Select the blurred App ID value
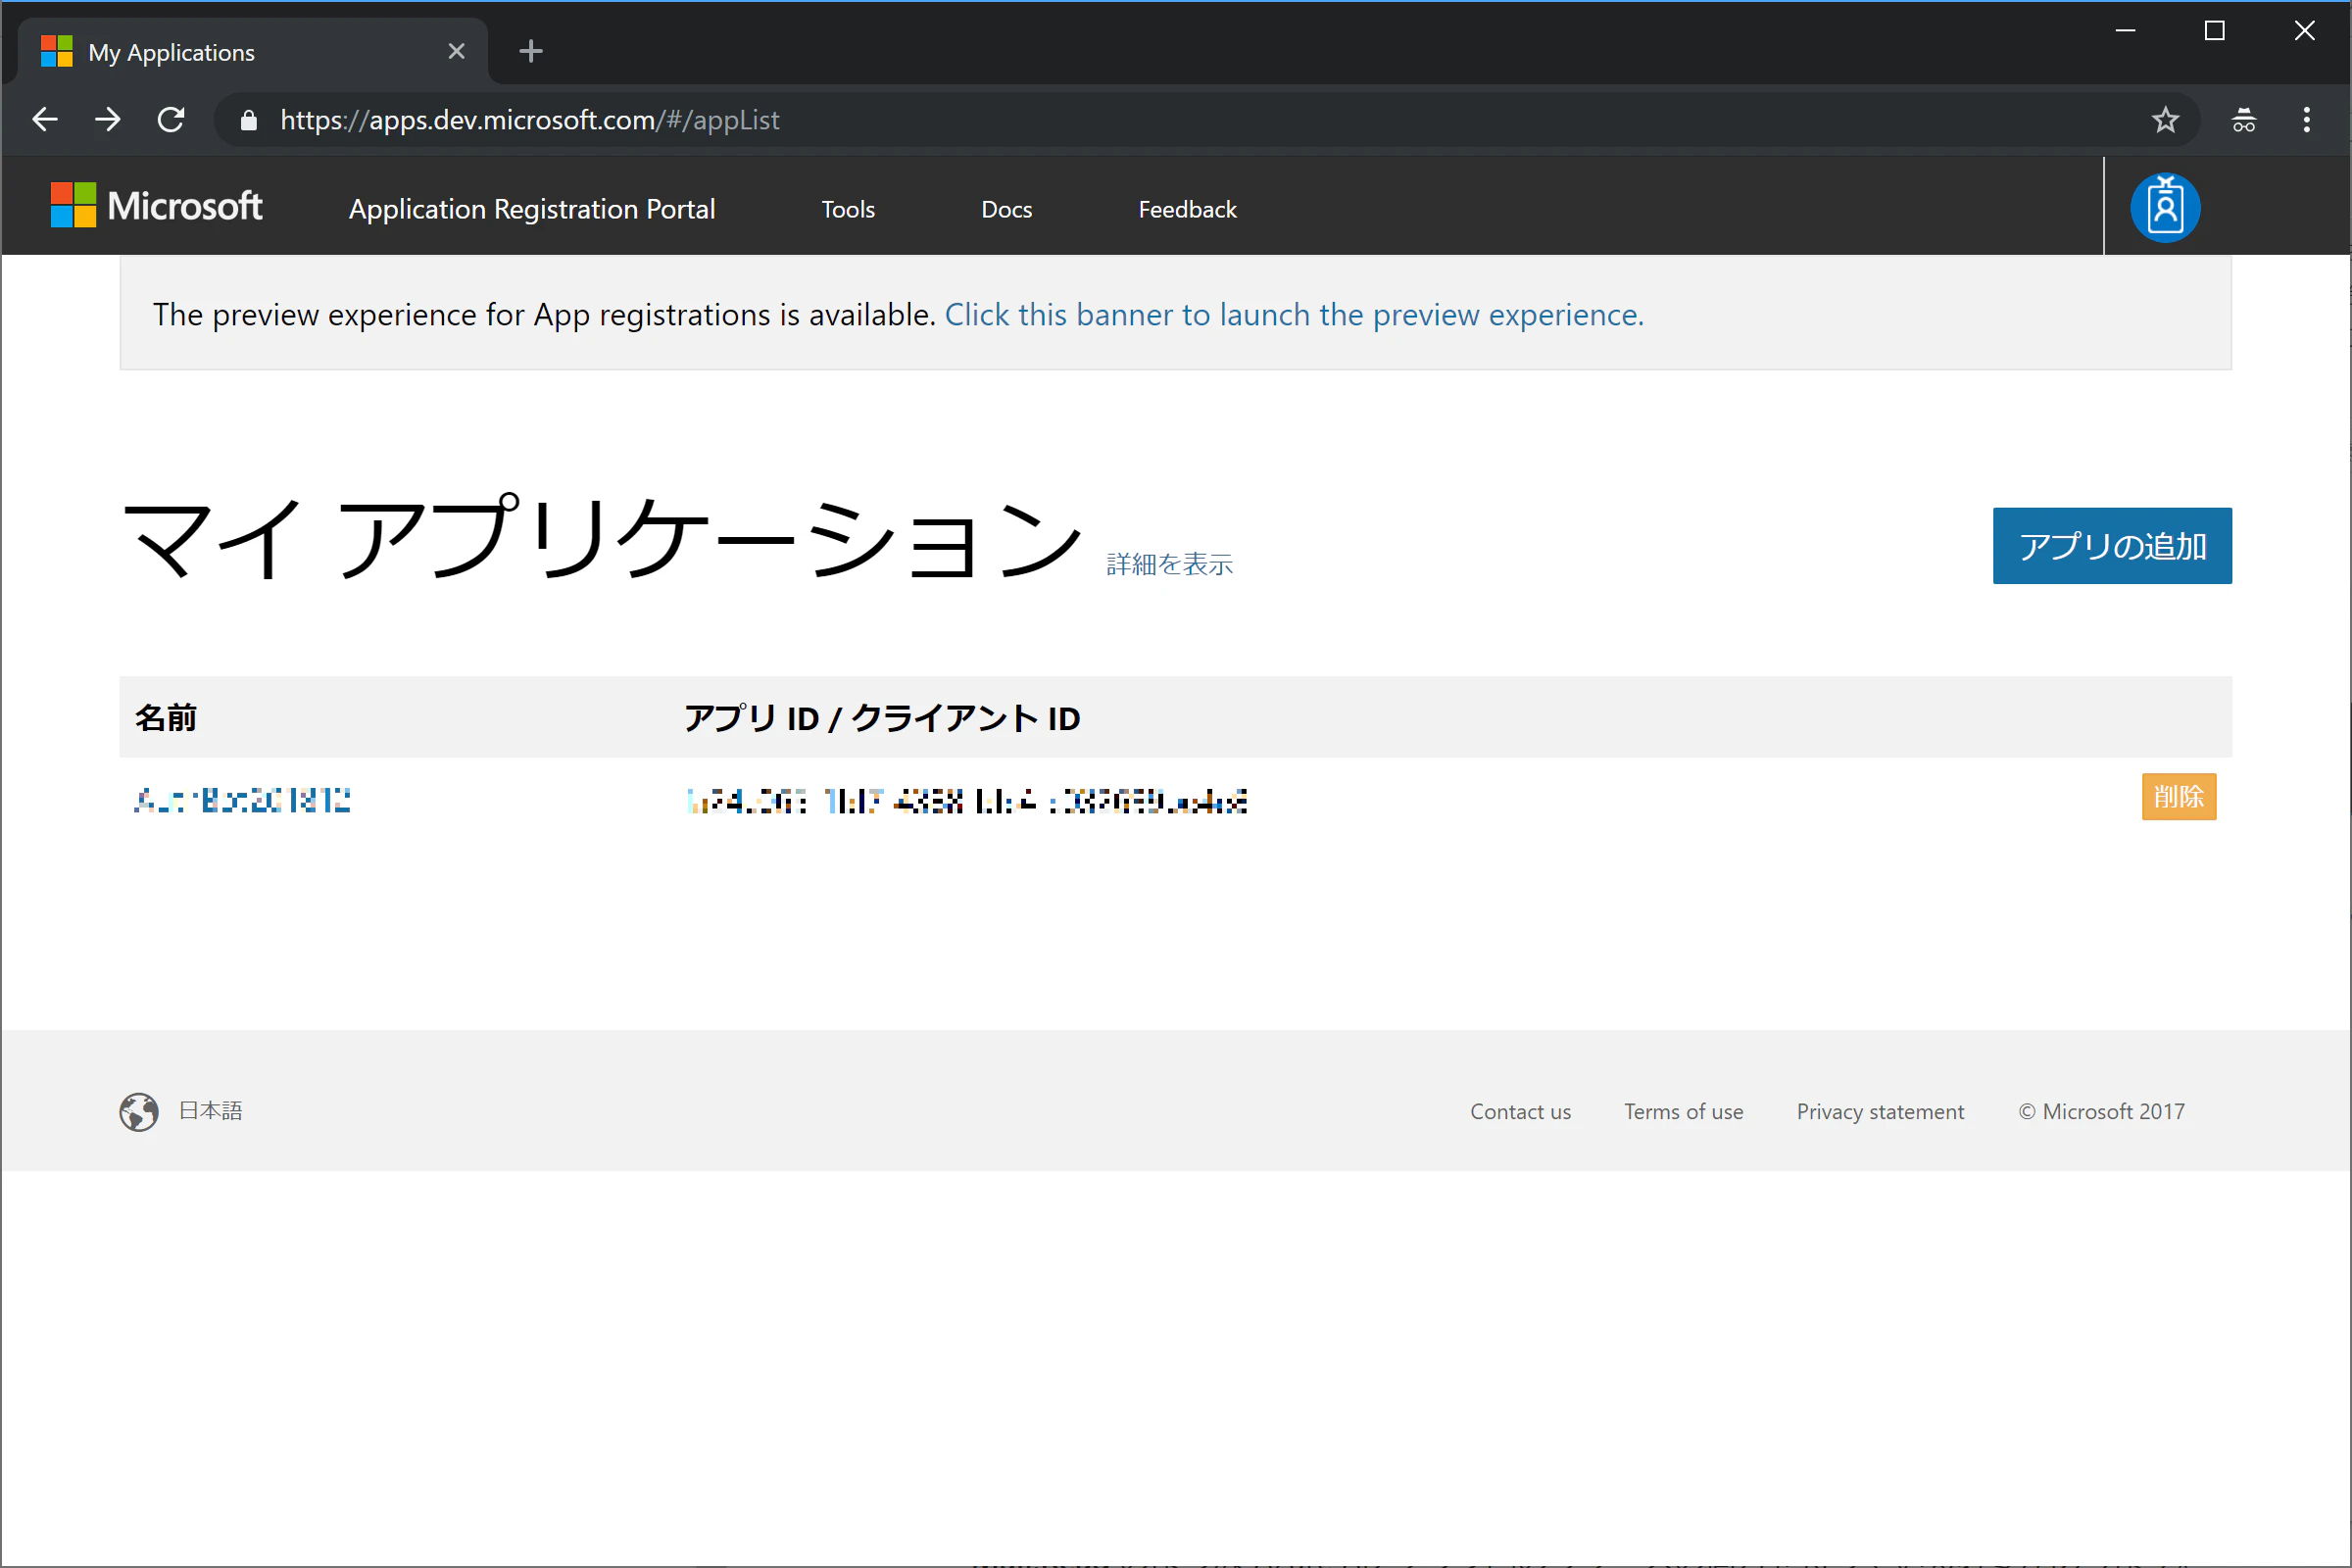 click(967, 801)
